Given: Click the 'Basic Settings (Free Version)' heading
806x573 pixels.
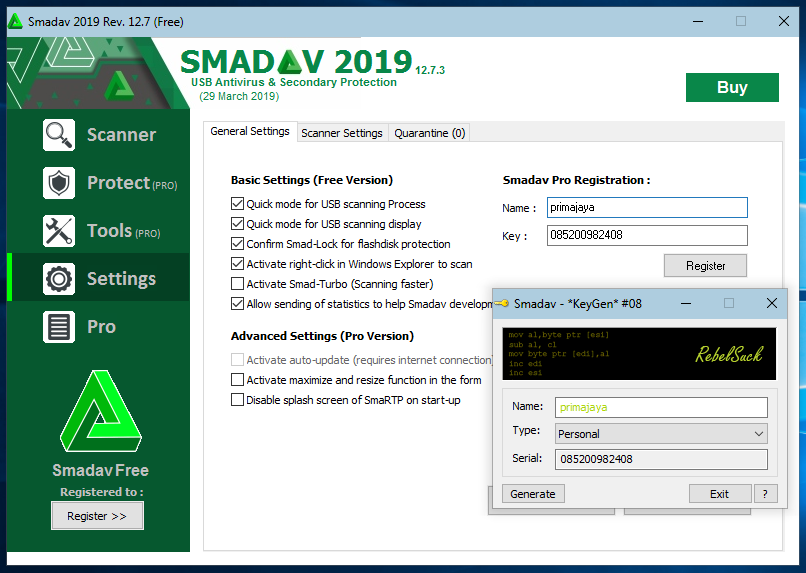Looking at the screenshot, I should [312, 180].
